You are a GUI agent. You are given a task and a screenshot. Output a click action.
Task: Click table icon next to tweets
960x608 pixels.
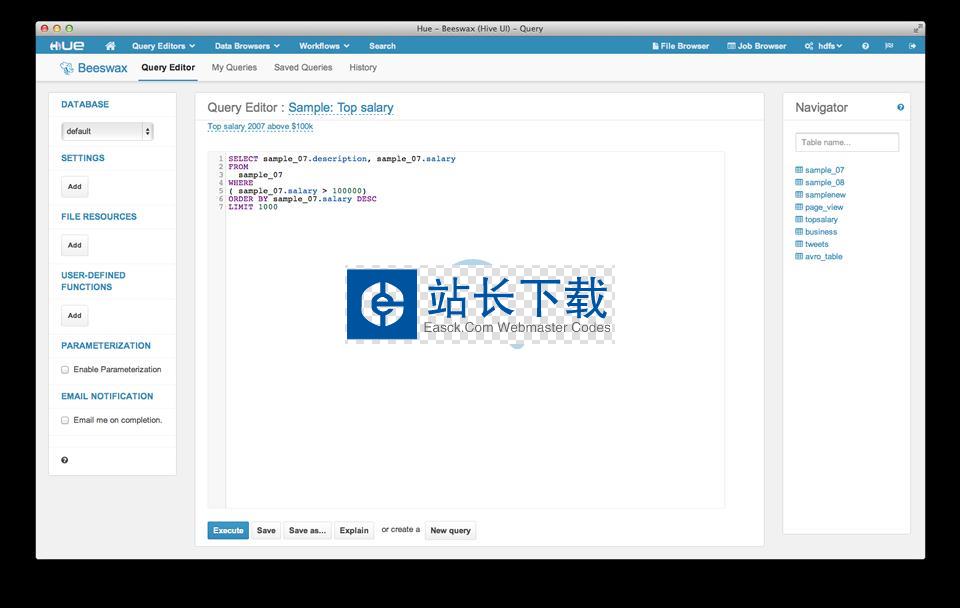click(x=799, y=244)
